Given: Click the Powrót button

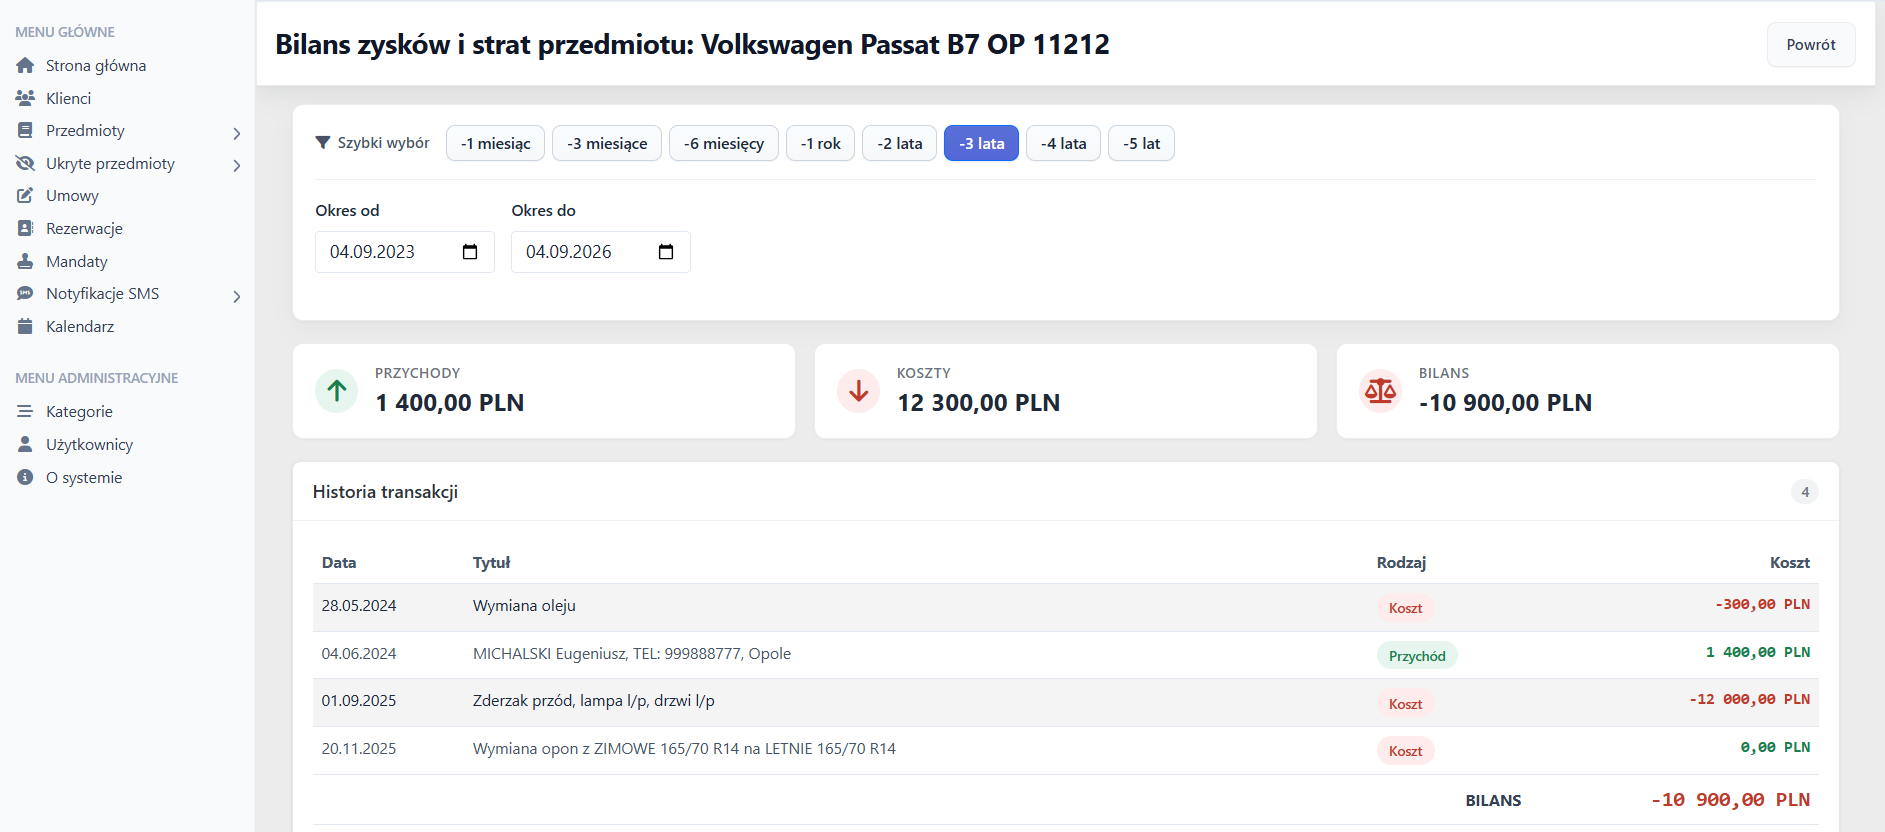Looking at the screenshot, I should [1811, 45].
